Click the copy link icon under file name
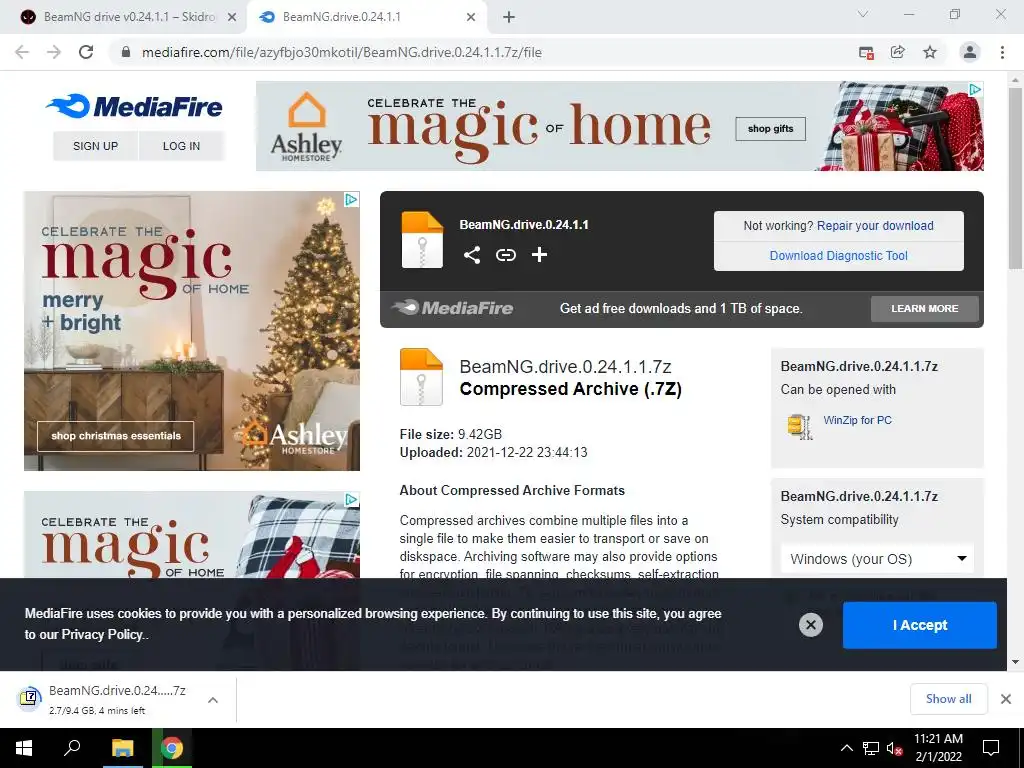 coord(505,255)
